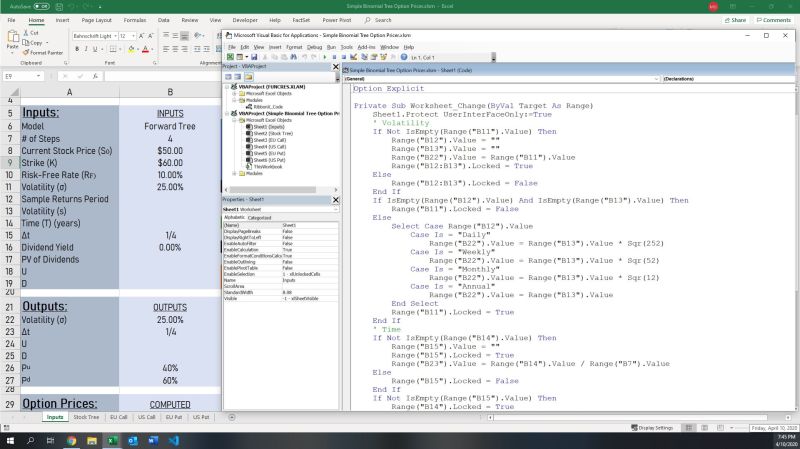
Task: Click the Excel formula bar input
Action: point(162,76)
